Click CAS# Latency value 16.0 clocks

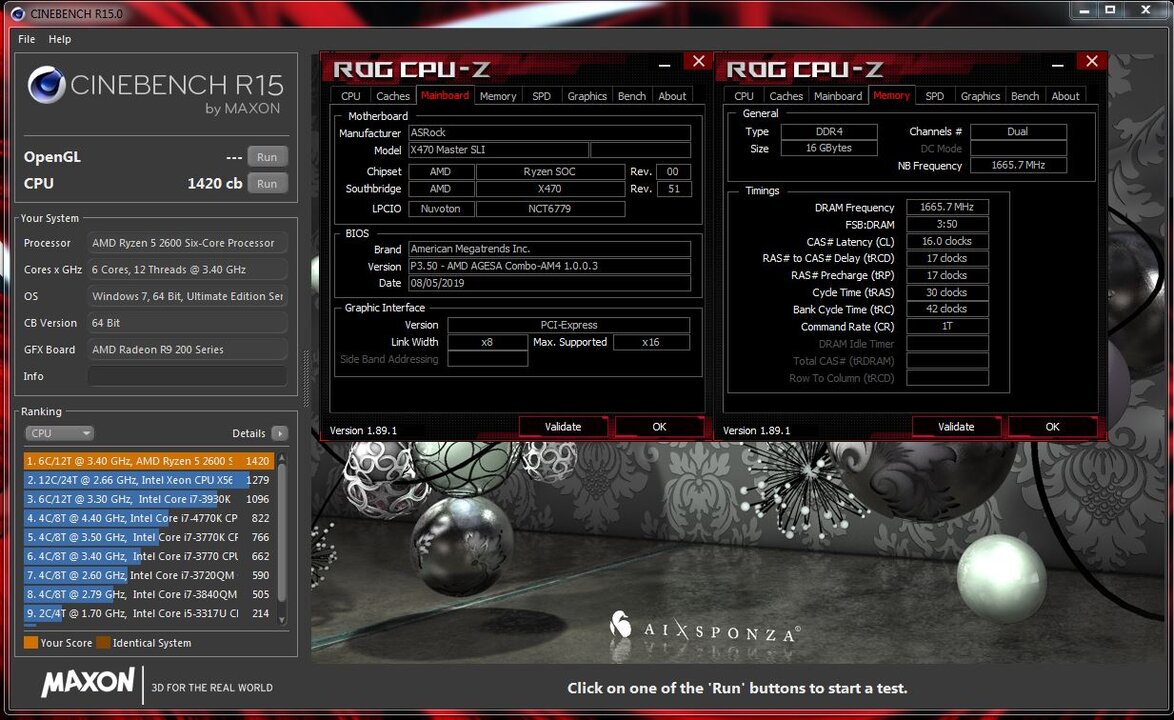(x=947, y=241)
